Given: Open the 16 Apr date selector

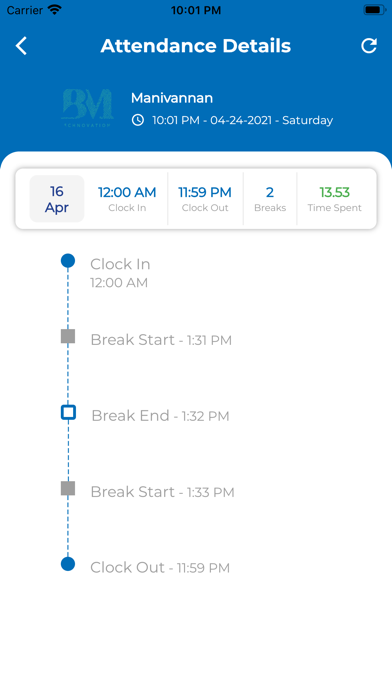Looking at the screenshot, I should coord(57,199).
